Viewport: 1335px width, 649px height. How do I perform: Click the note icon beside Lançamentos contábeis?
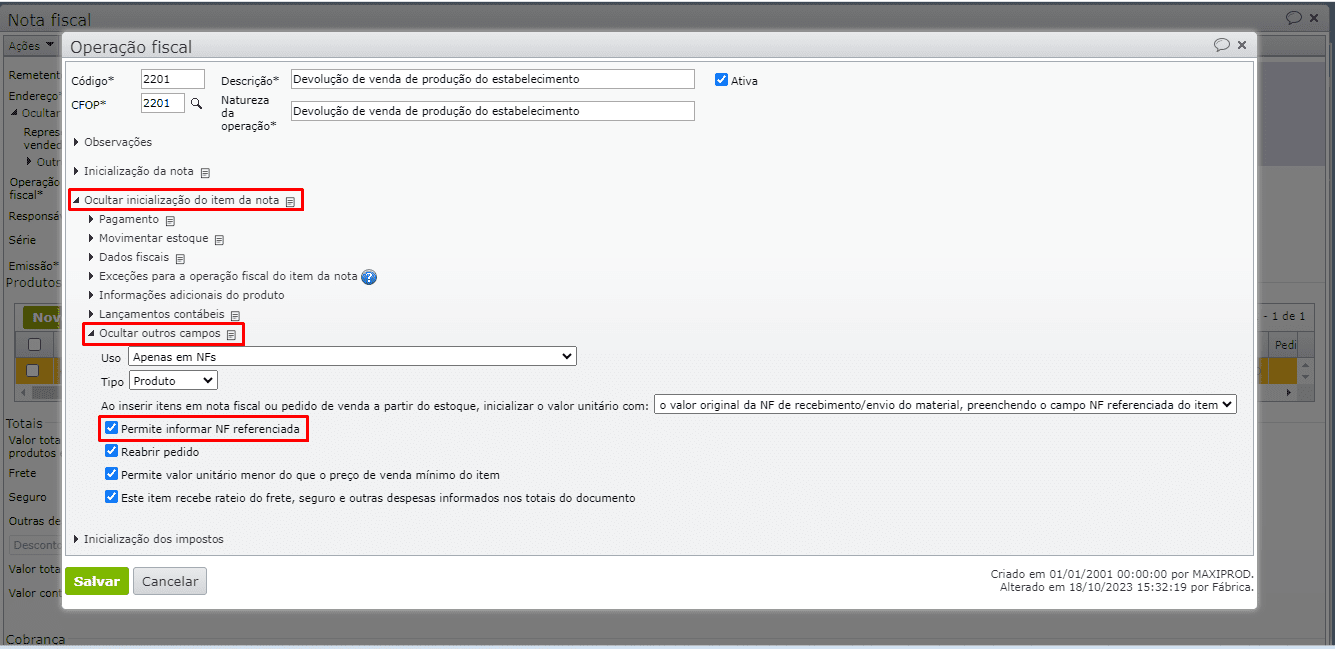pyautogui.click(x=235, y=315)
